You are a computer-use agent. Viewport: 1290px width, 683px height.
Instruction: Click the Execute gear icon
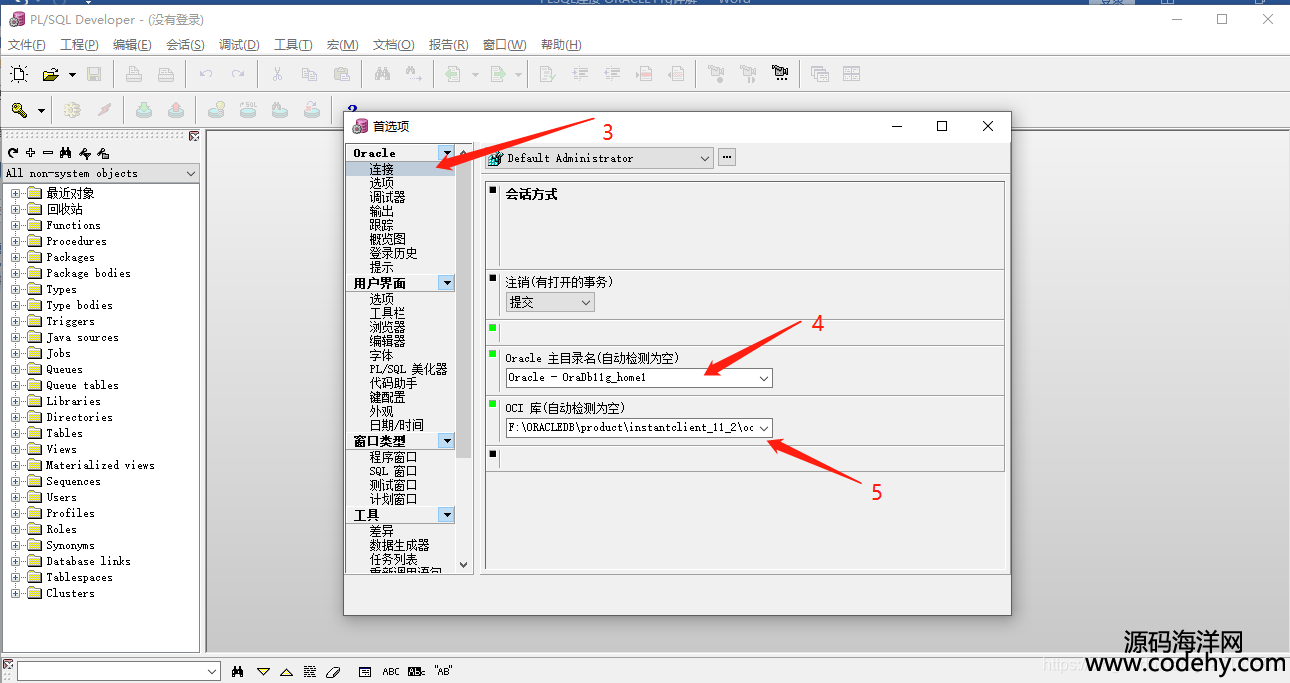72,110
